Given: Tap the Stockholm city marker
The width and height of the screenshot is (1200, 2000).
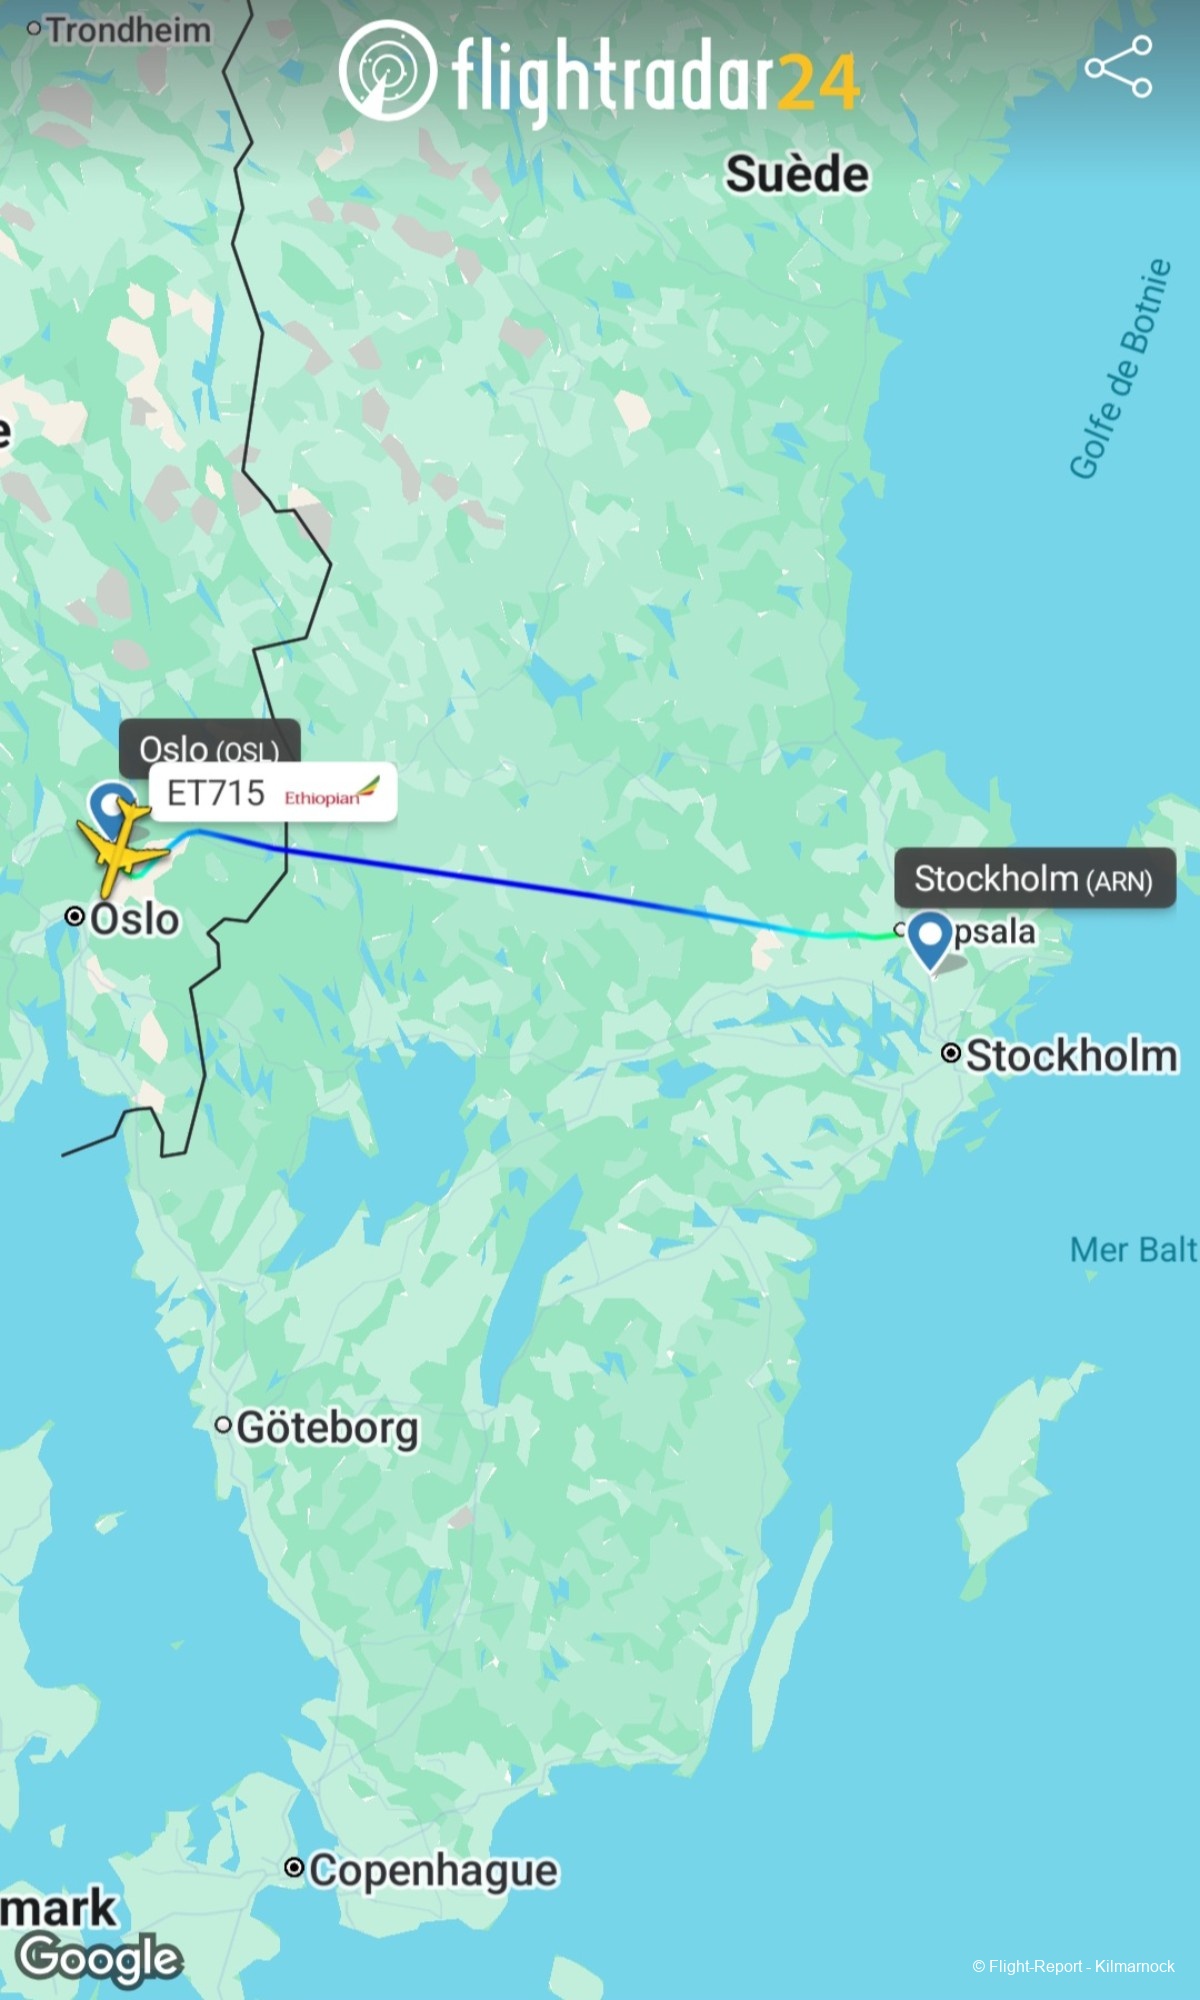Looking at the screenshot, I should [x=952, y=1053].
